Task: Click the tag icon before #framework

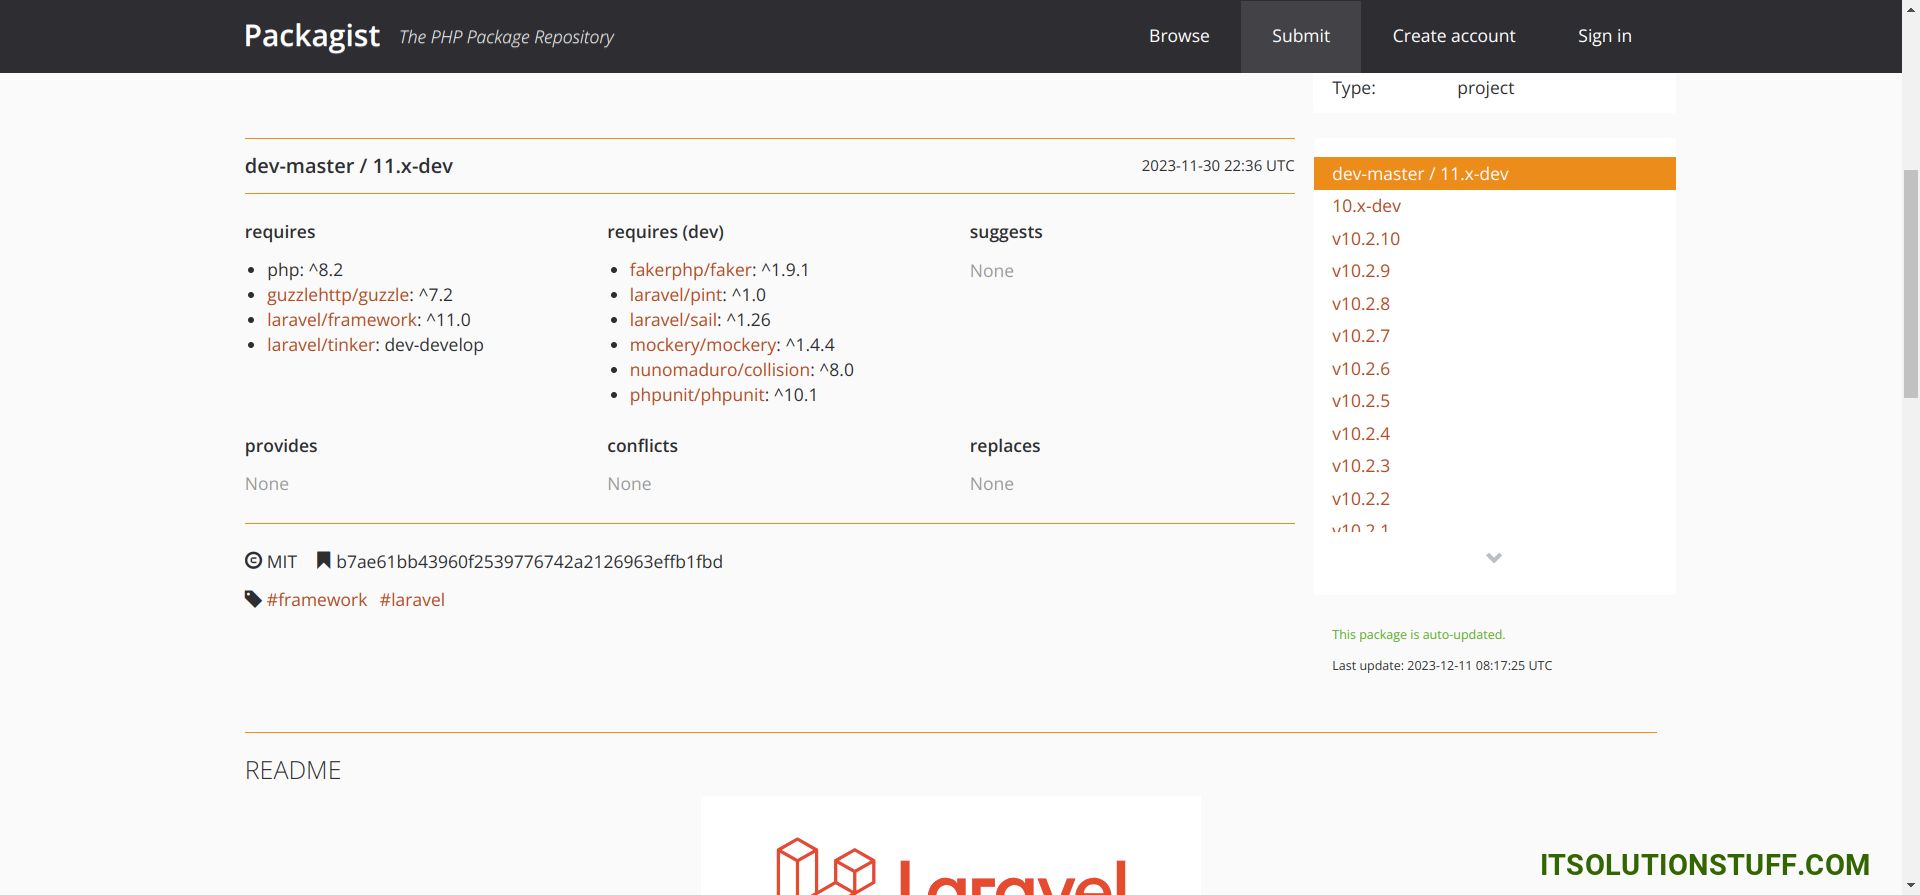Action: [253, 599]
